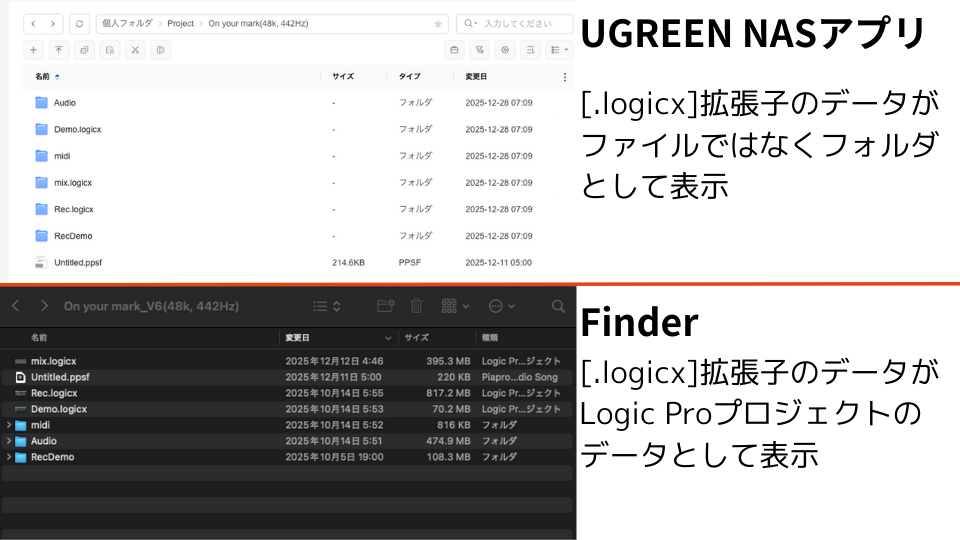Click the plus (new item) toolbar icon

coord(34,50)
